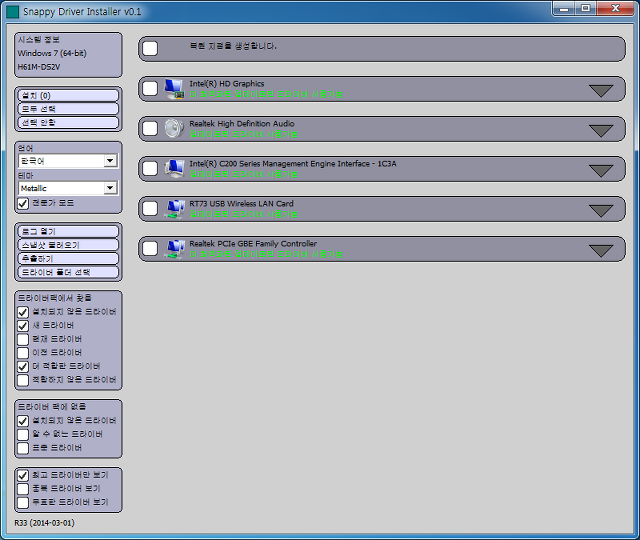Viewport: 640px width, 540px height.
Task: Click the 로그 열기 open log button
Action: point(68,231)
